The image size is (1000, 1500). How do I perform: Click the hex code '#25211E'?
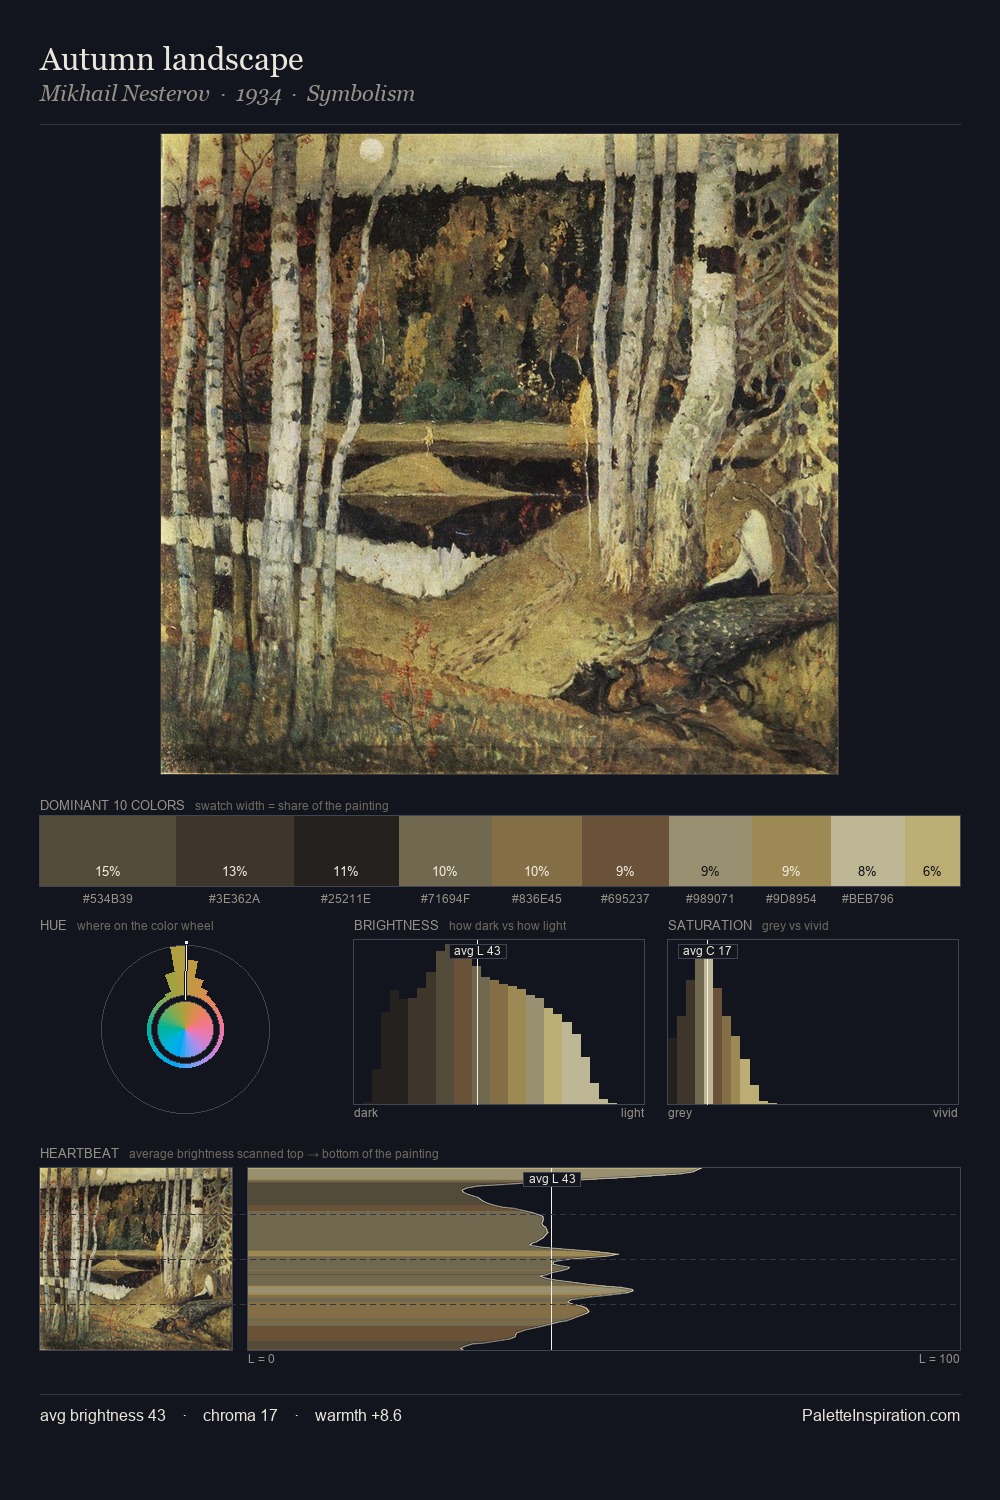346,899
